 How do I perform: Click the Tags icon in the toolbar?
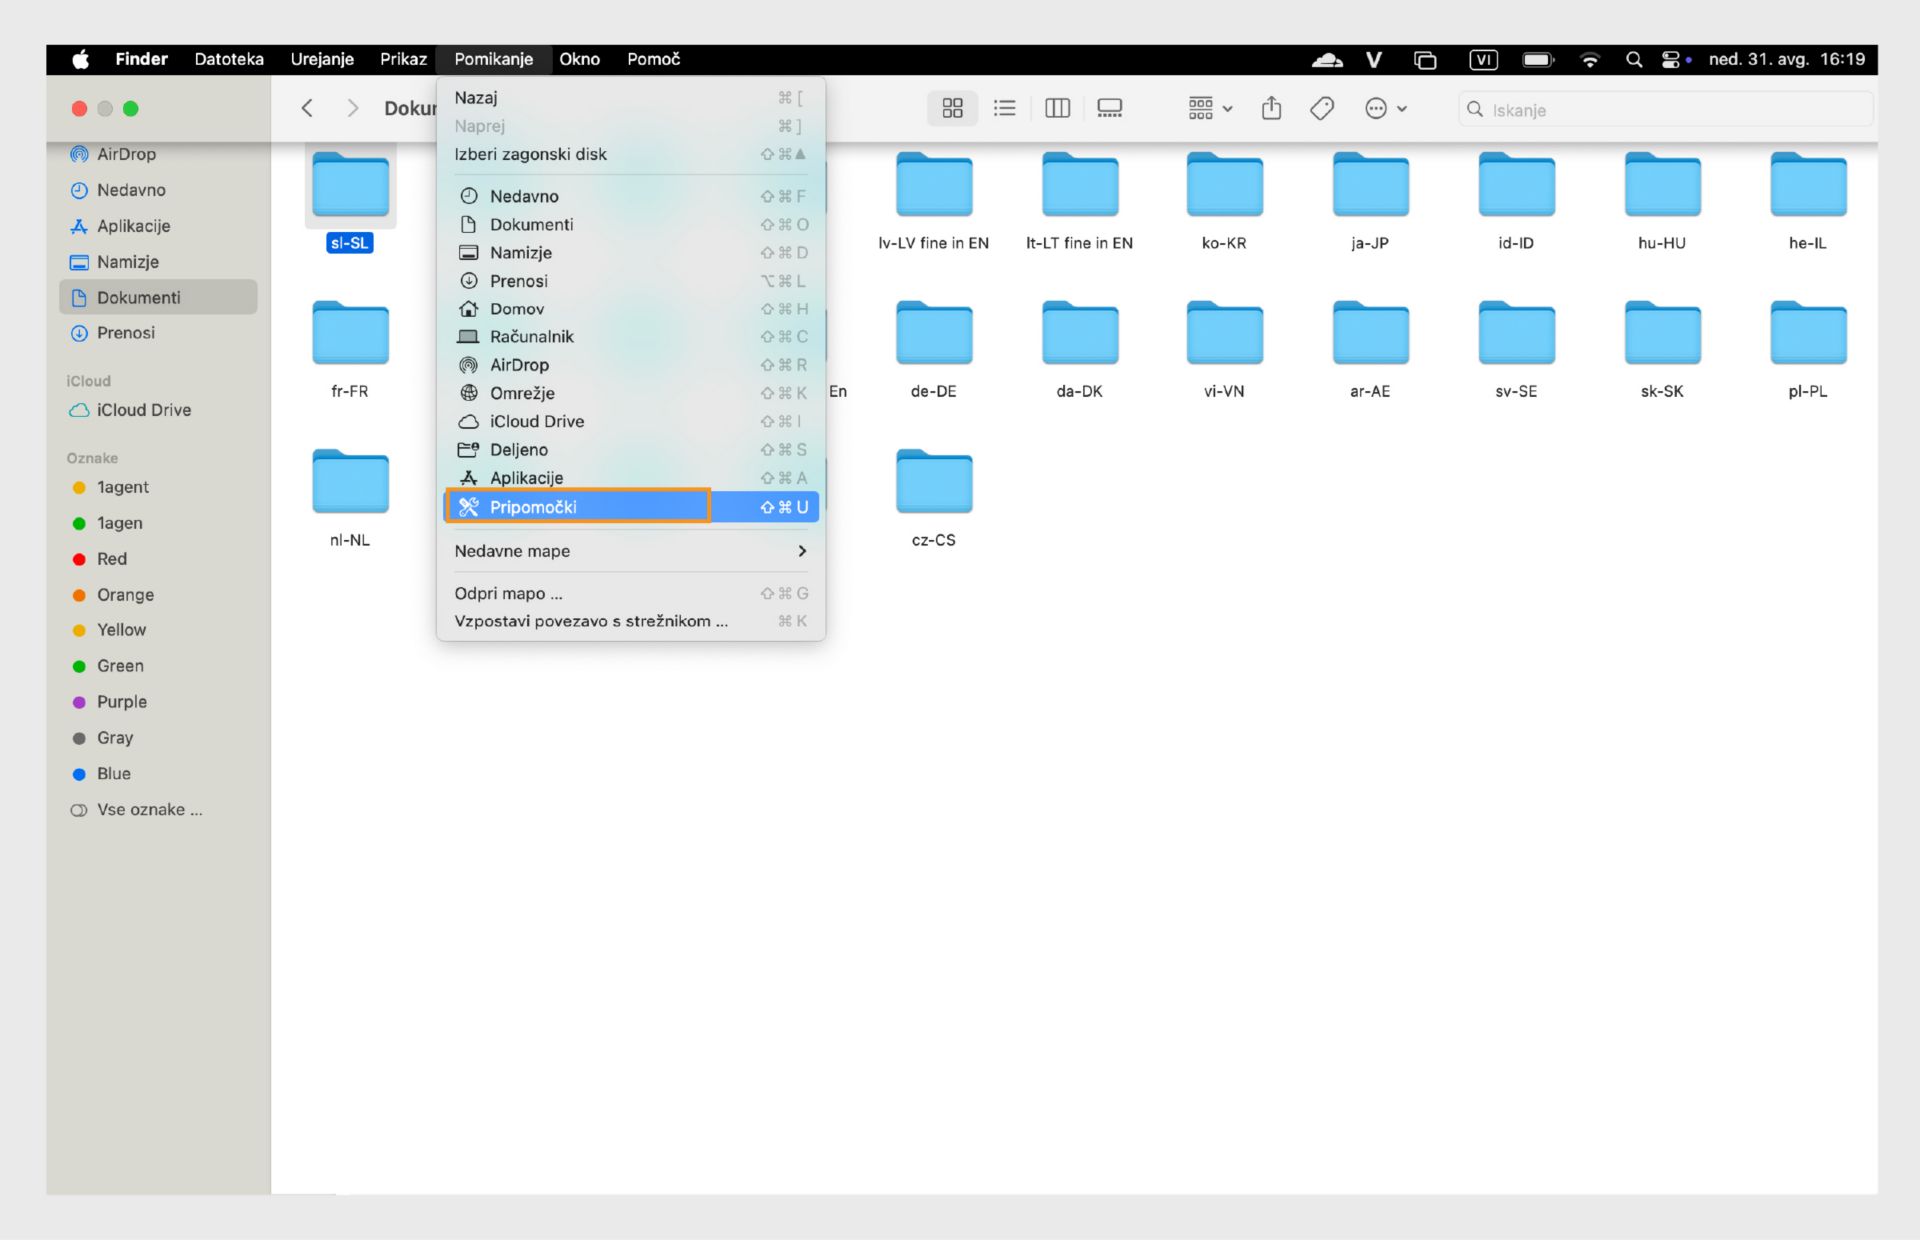pos(1322,108)
